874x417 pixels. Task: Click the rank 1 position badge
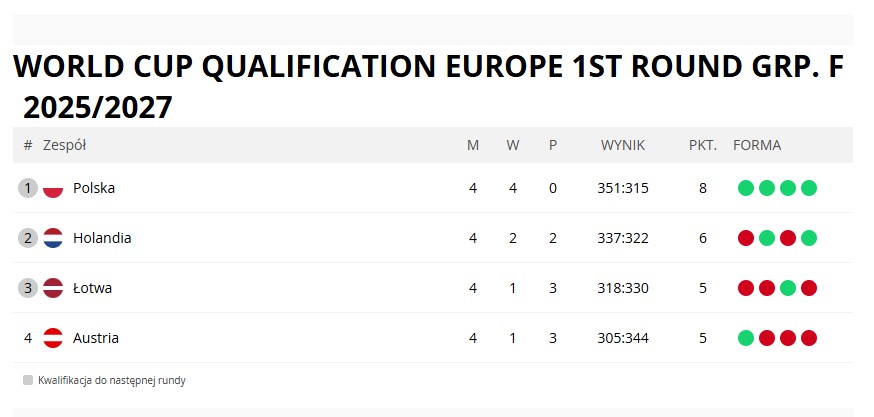tap(28, 188)
